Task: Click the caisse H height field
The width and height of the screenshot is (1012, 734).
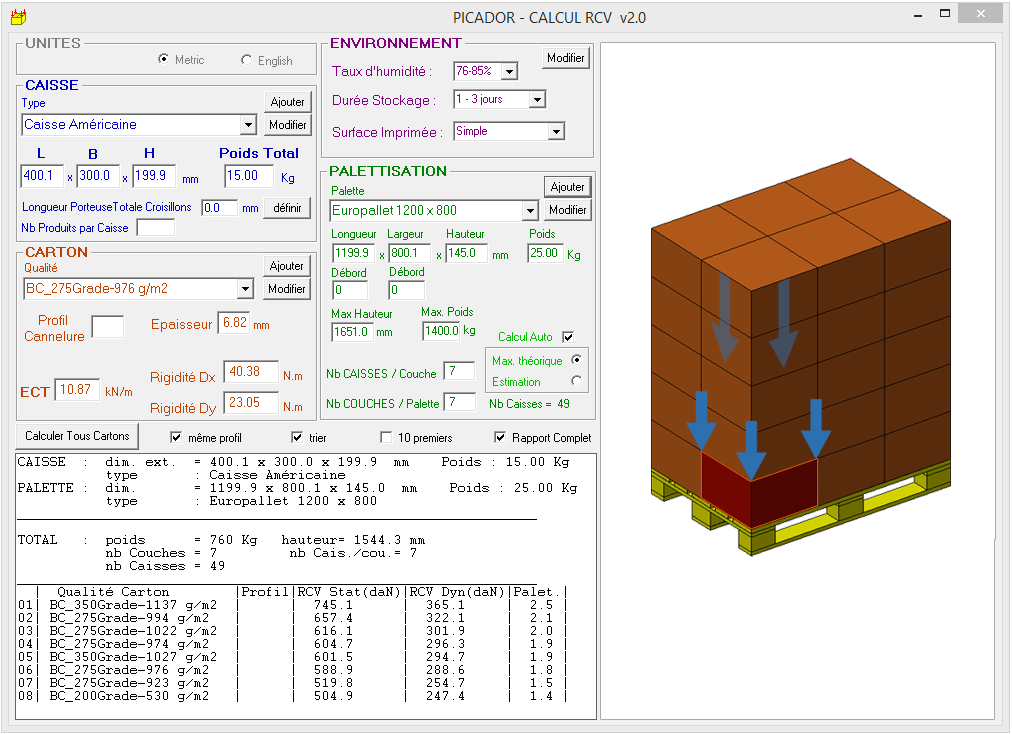Action: pos(154,176)
